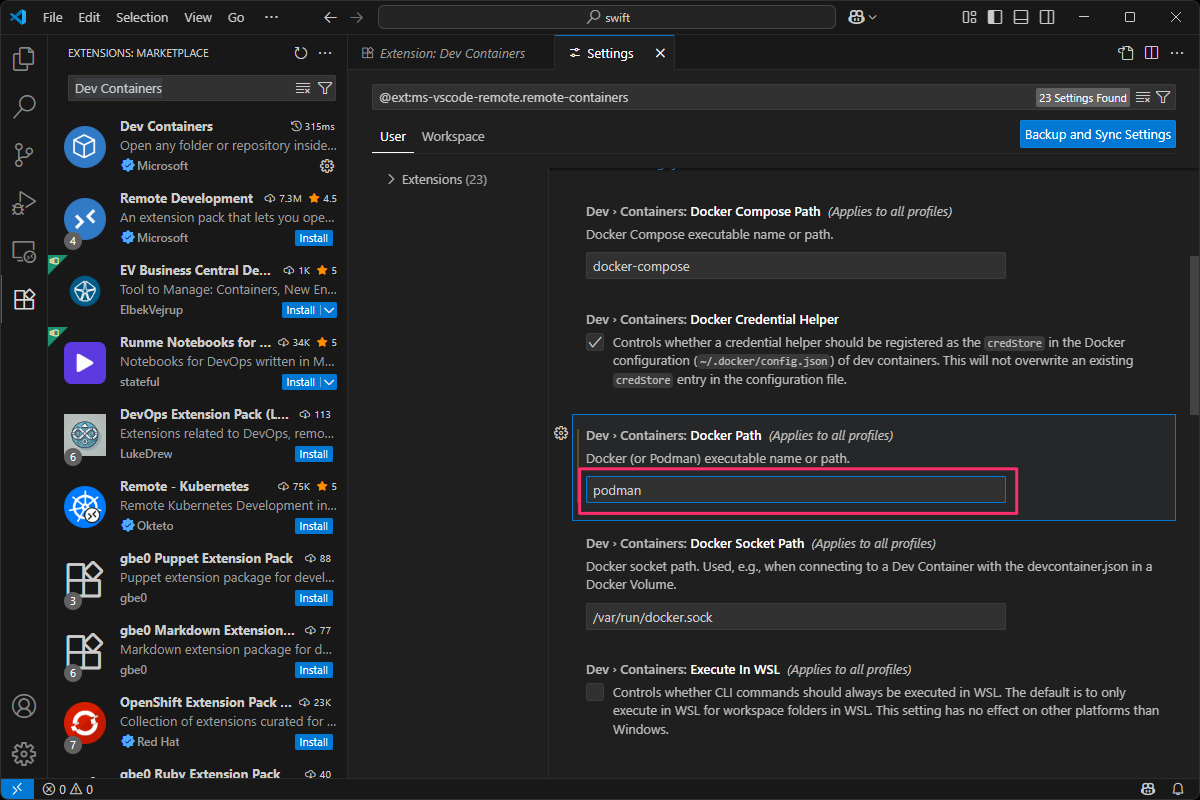Image resolution: width=1200 pixels, height=800 pixels.
Task: Navigate back with the arrow icon
Action: (331, 17)
